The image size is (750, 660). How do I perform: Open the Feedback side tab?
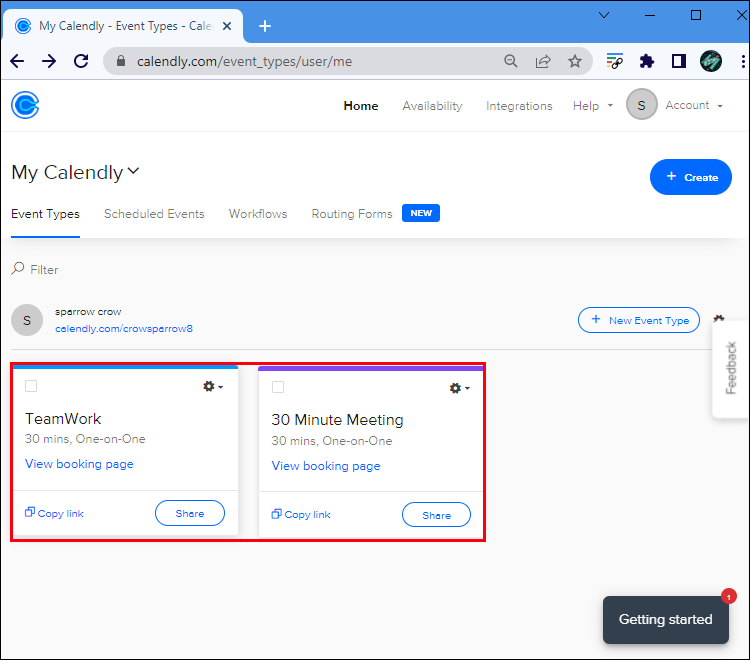[730, 368]
